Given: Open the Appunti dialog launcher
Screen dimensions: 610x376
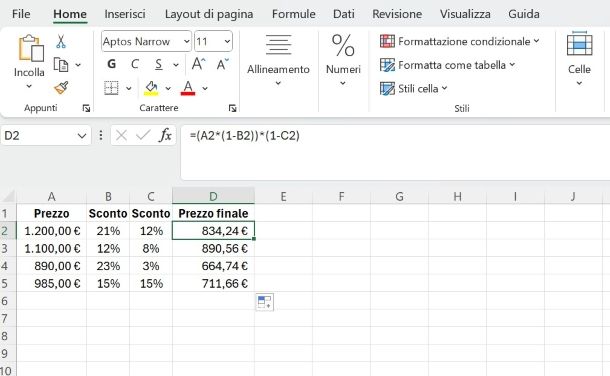Looking at the screenshot, I should [86, 108].
